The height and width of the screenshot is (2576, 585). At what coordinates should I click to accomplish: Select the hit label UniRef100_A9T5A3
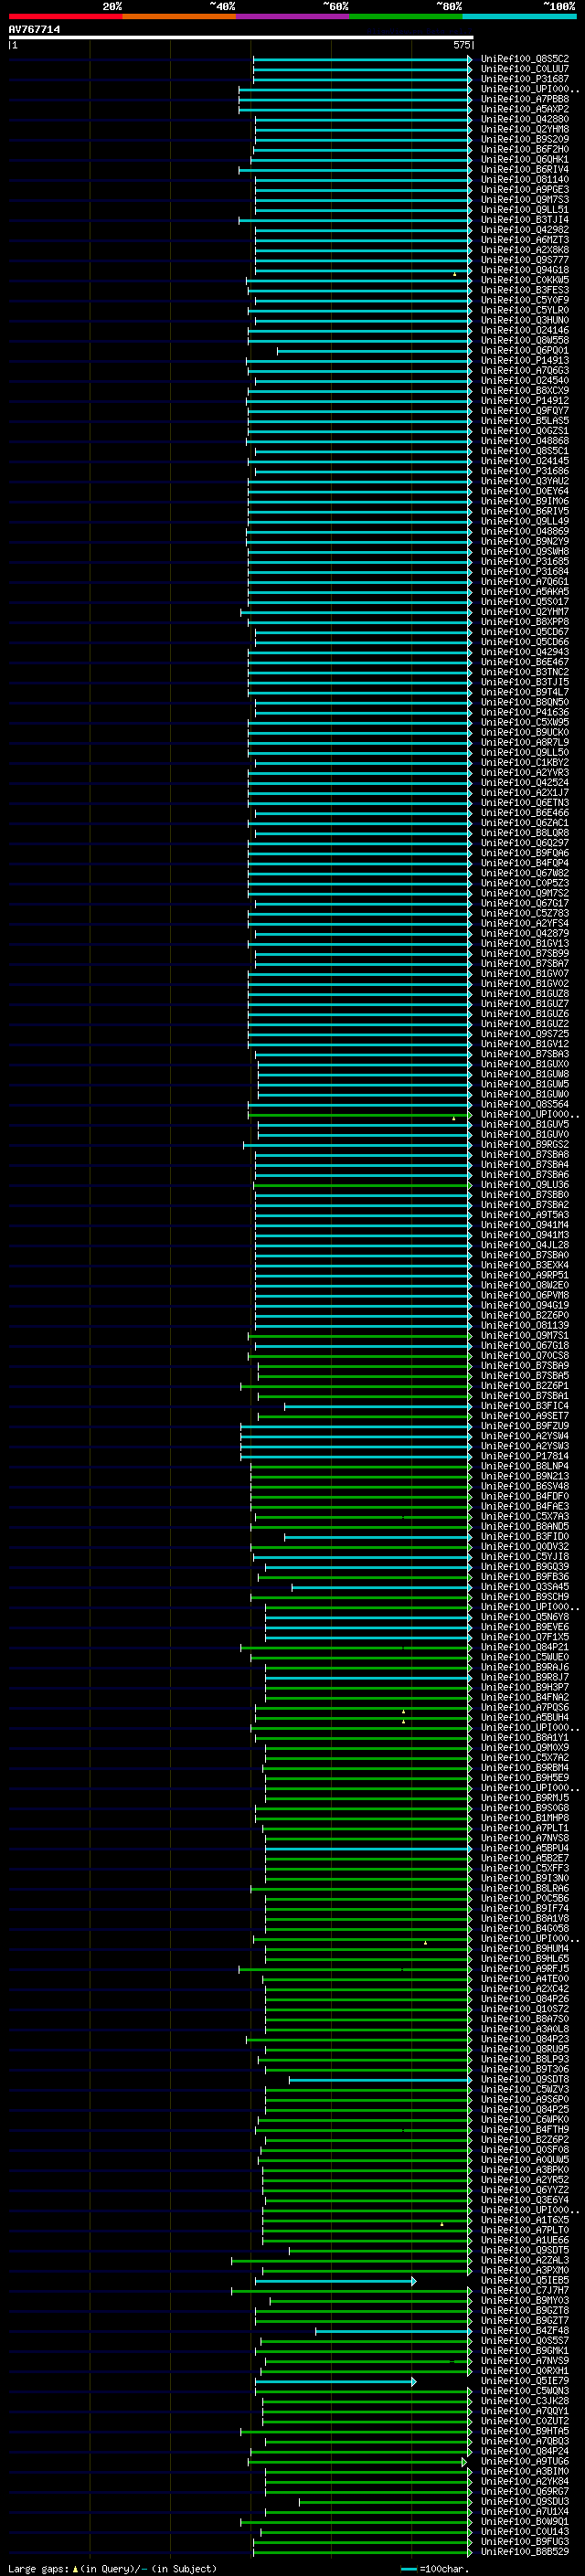click(525, 1215)
